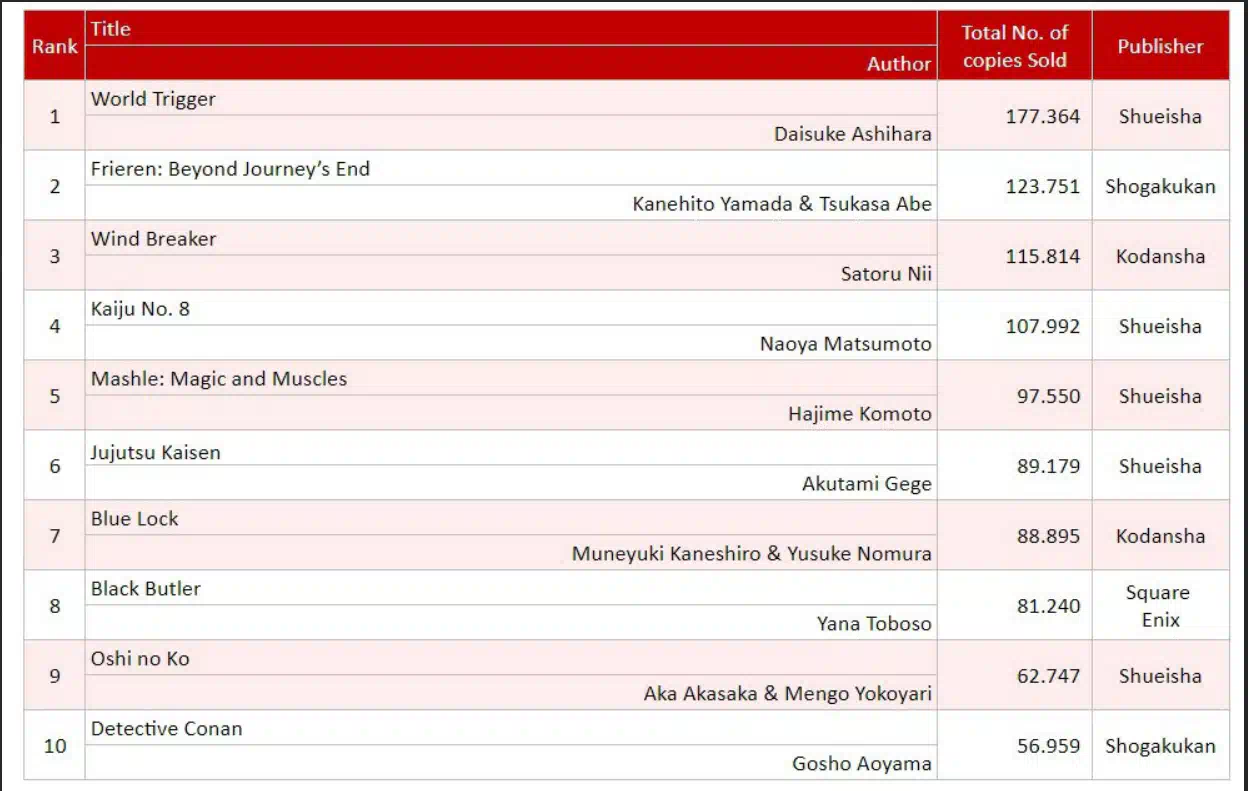This screenshot has width=1248, height=791.
Task: Click the 97.550 copies sold value
Action: [1048, 396]
